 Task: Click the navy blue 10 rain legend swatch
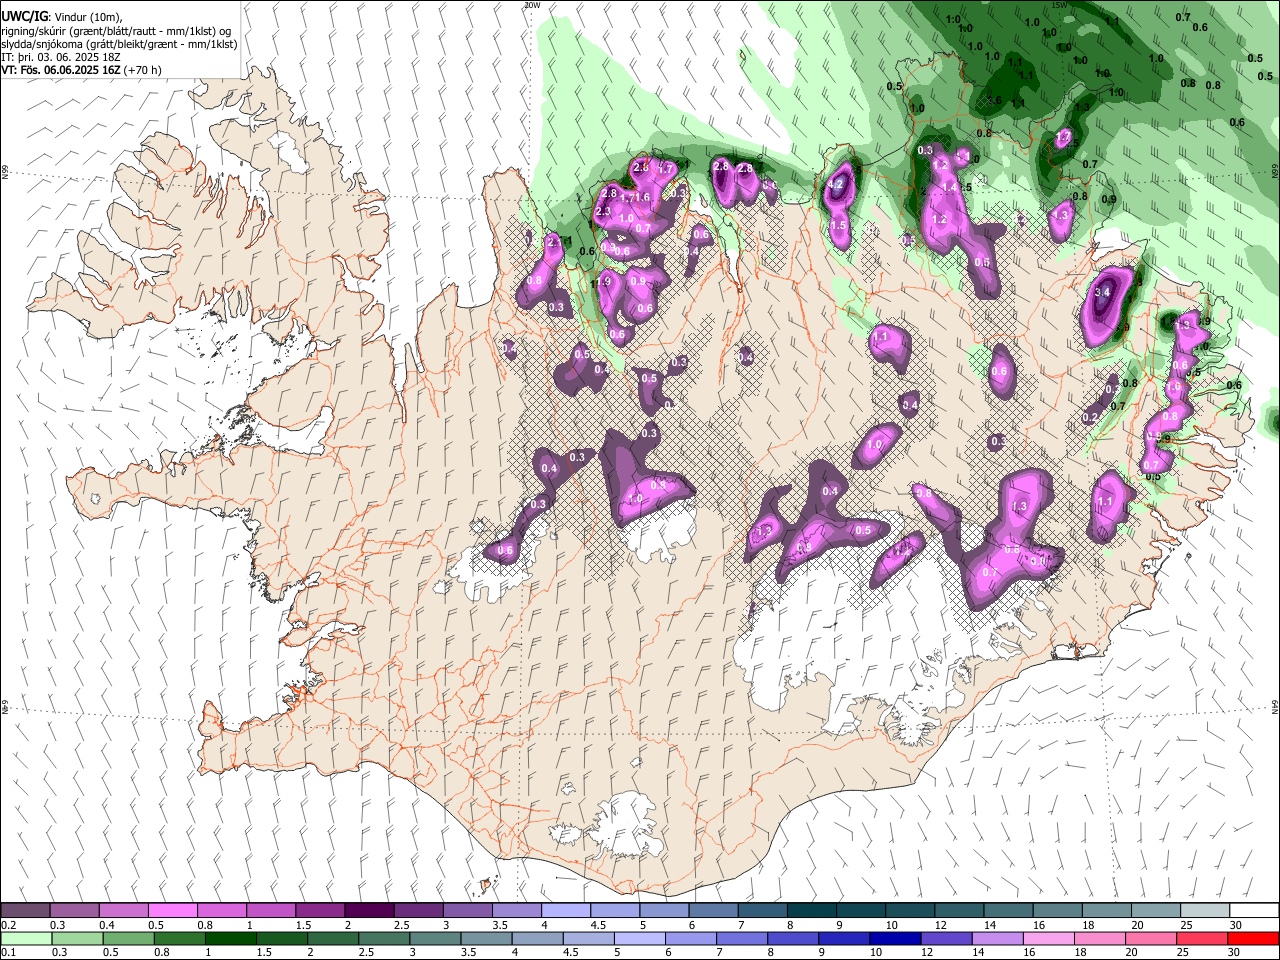[x=894, y=939]
